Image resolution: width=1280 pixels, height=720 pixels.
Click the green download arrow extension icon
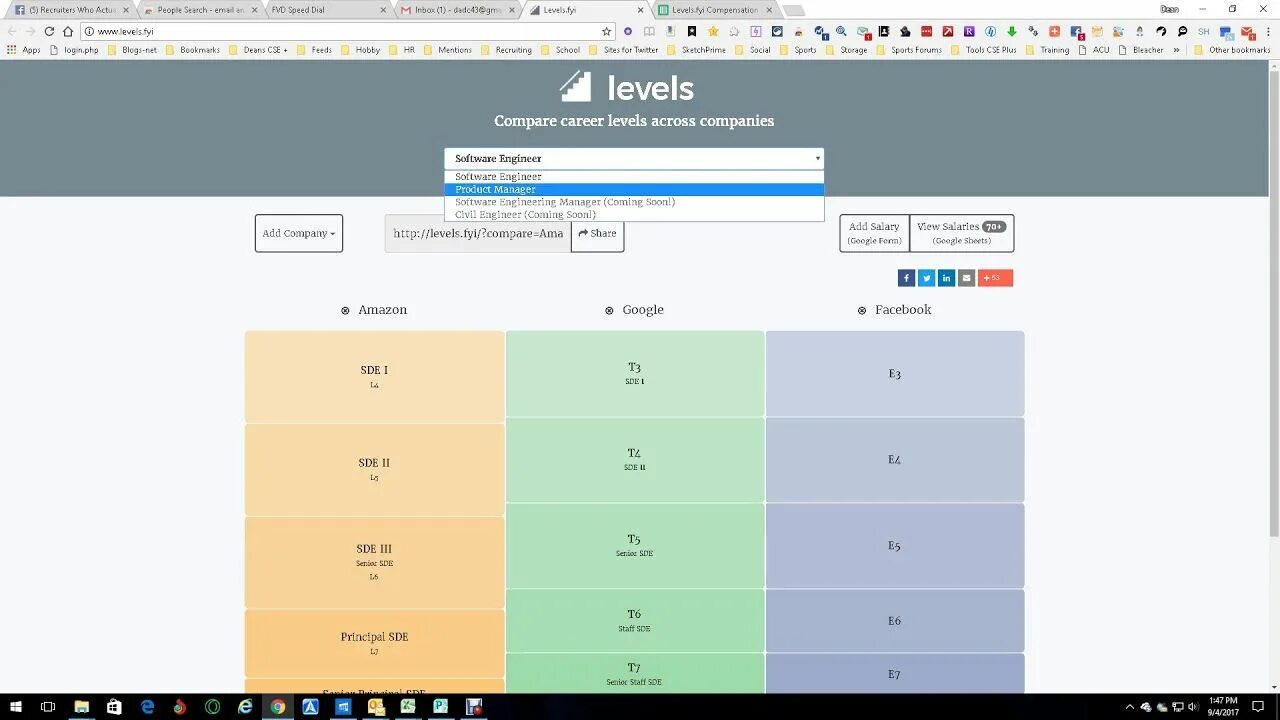[1012, 31]
